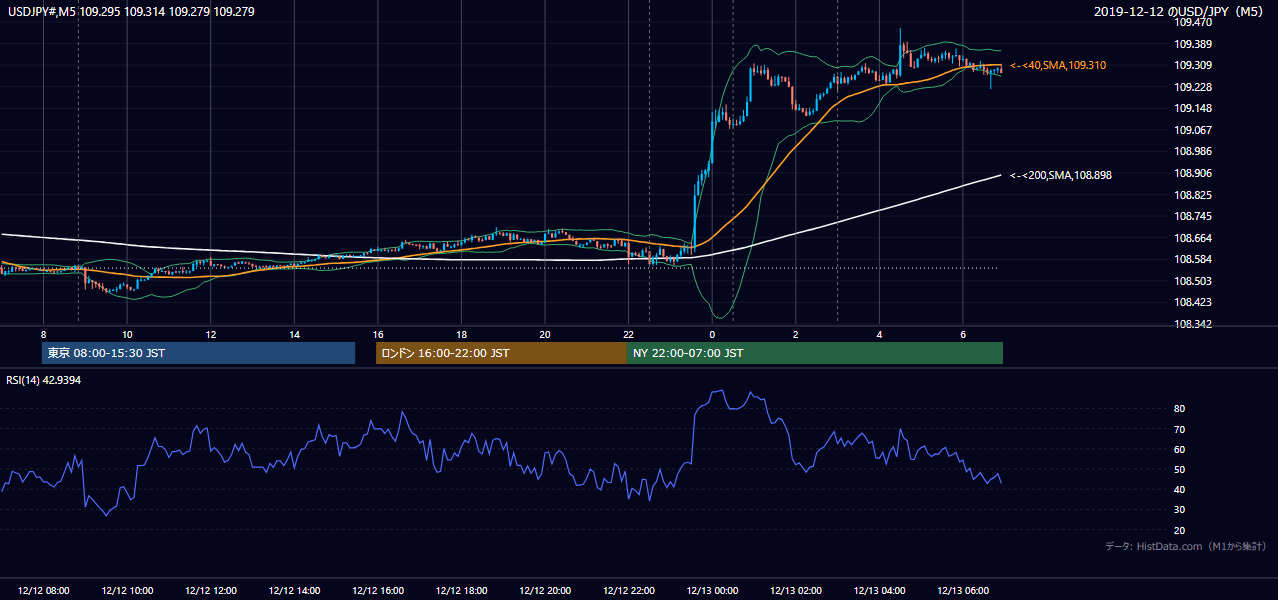The image size is (1278, 600).
Task: Click price axis value 108.584
Action: coord(1193,259)
